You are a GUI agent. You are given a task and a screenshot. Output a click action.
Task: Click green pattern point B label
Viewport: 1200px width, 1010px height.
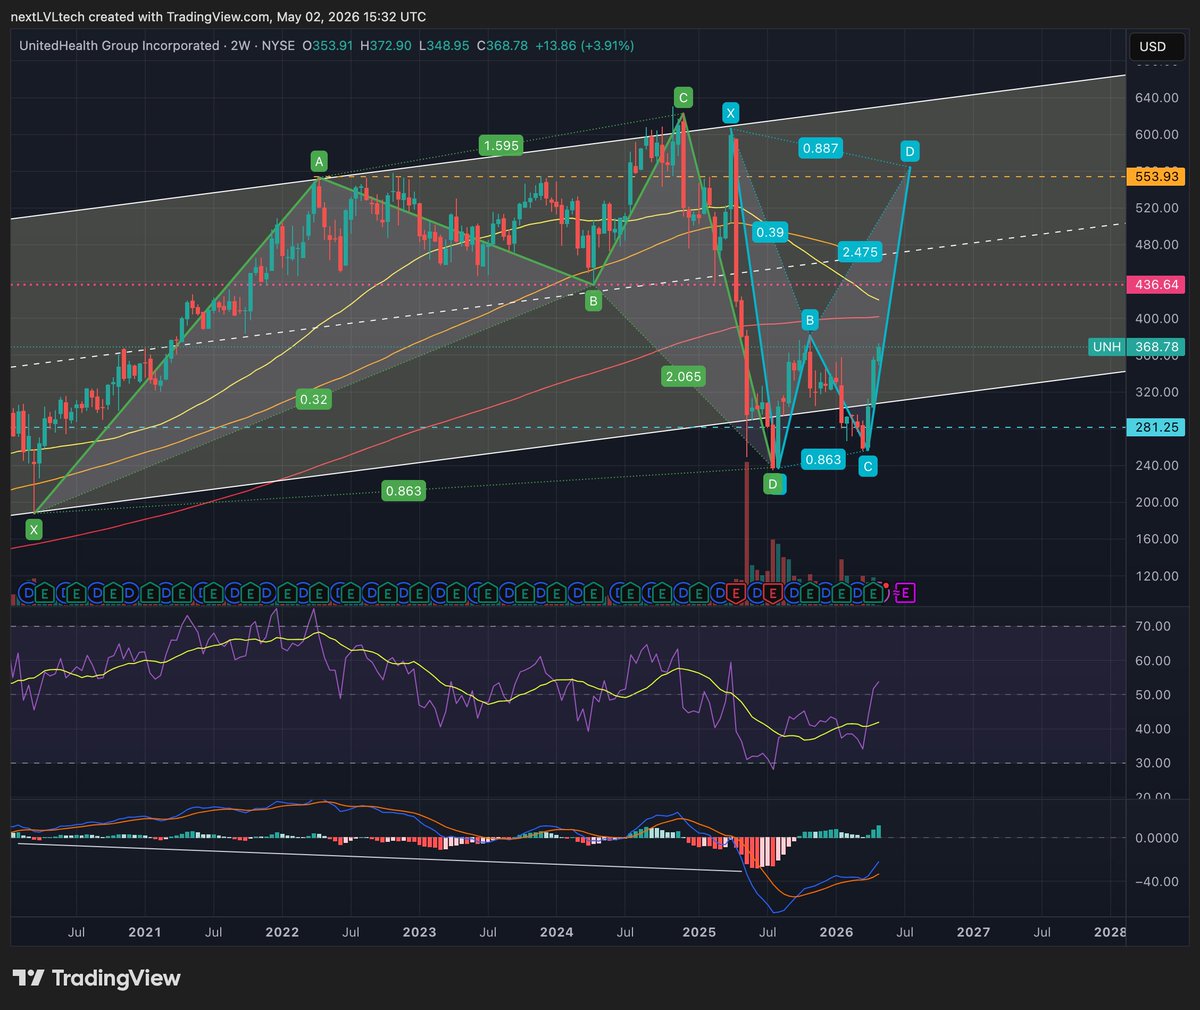click(593, 300)
